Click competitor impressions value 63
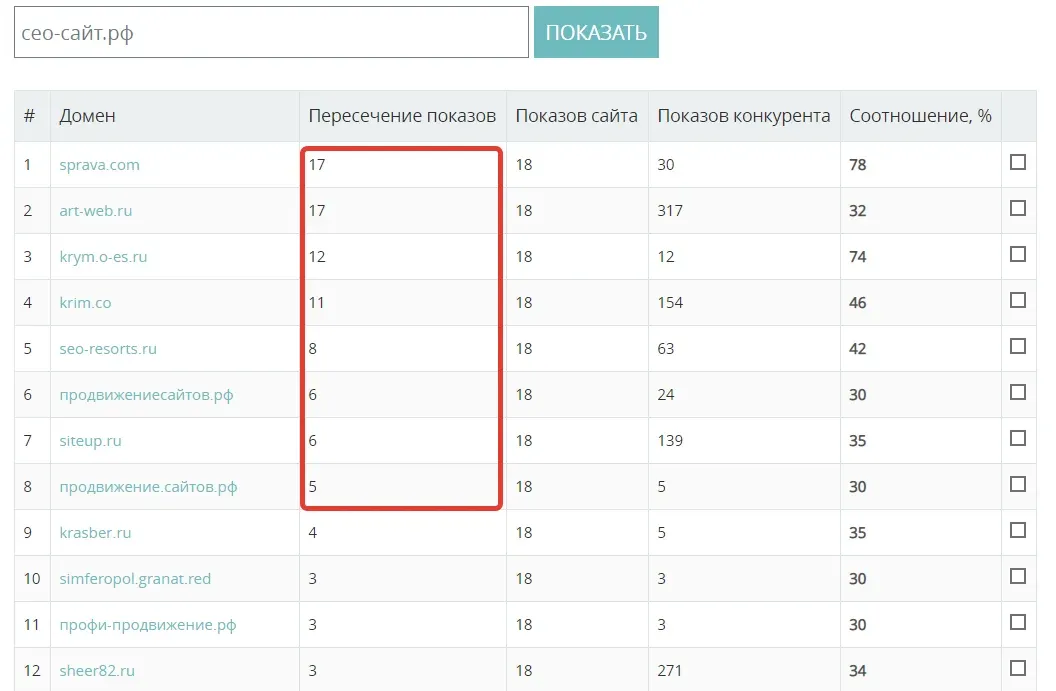Screen dimensions: 1056x691 pos(665,349)
